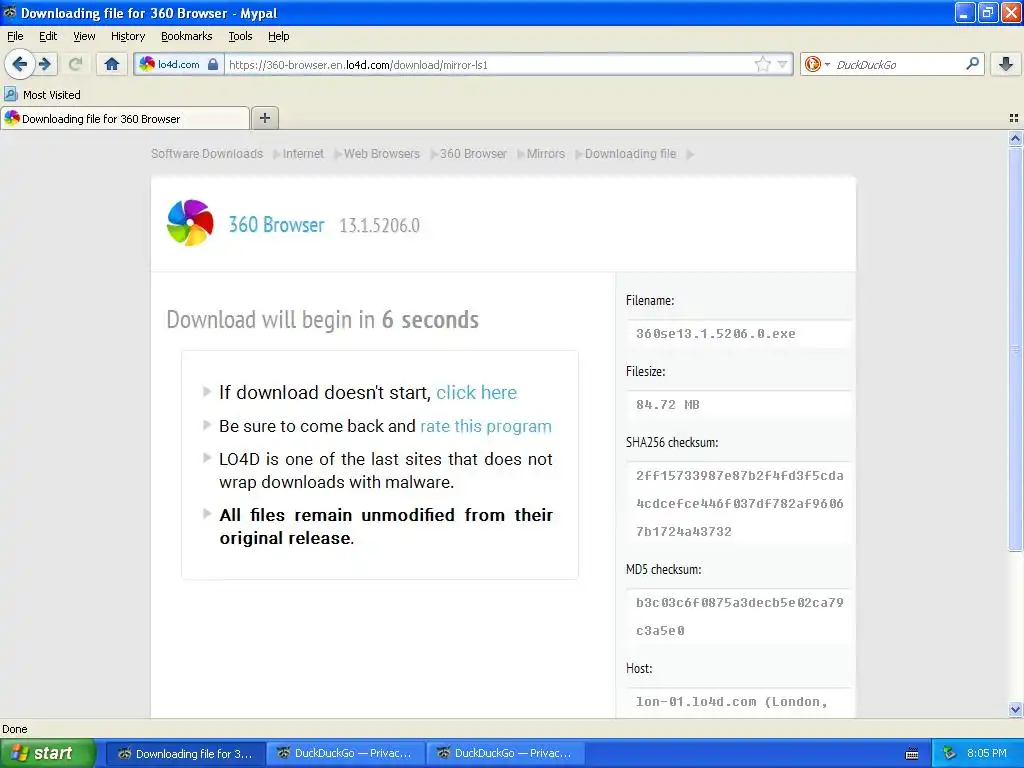This screenshot has width=1024, height=768.
Task: Click the lo4d.com site identity icon
Action: coord(147,64)
